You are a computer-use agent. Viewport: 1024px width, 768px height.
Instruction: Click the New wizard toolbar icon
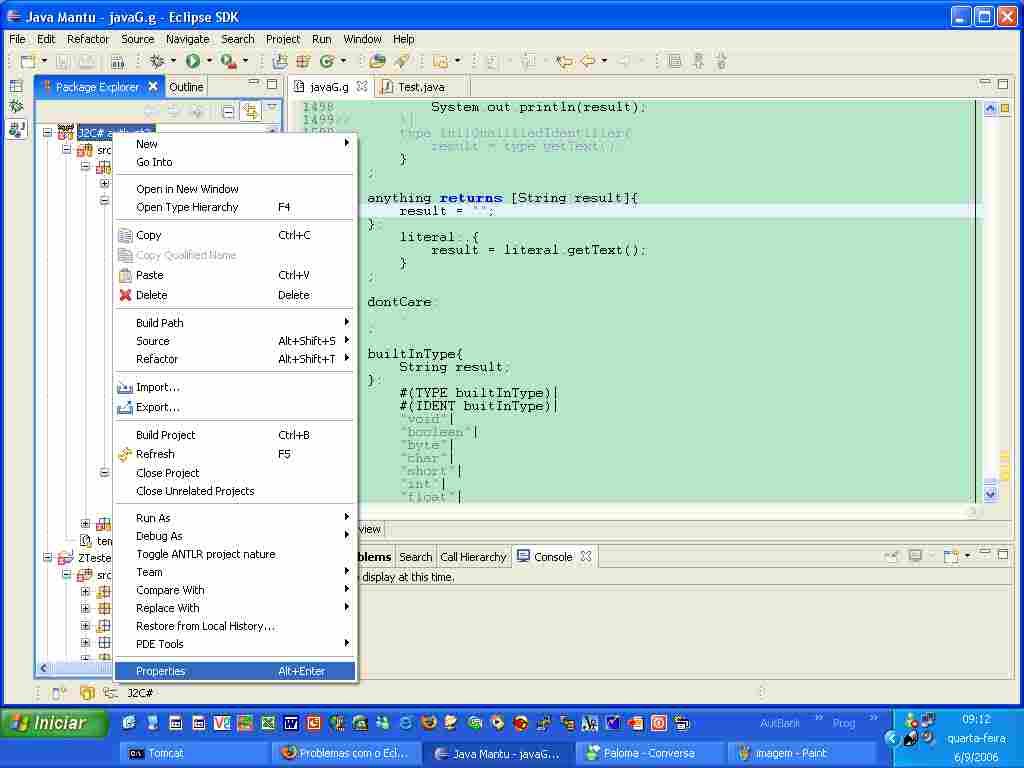28,62
